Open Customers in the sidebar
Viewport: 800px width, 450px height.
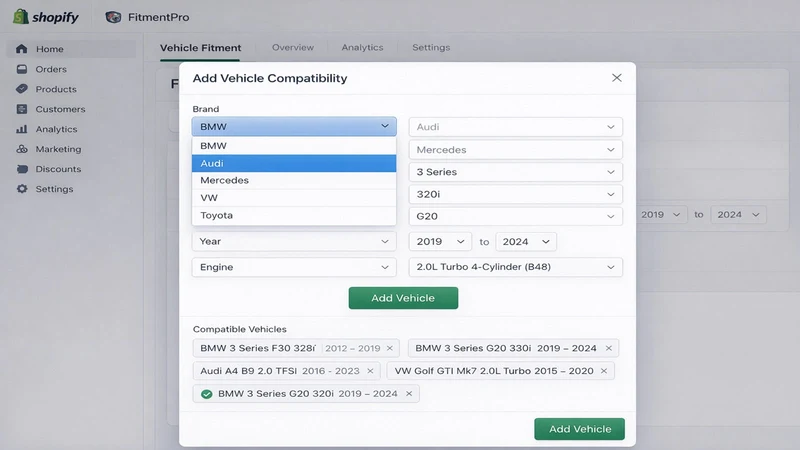click(x=60, y=109)
